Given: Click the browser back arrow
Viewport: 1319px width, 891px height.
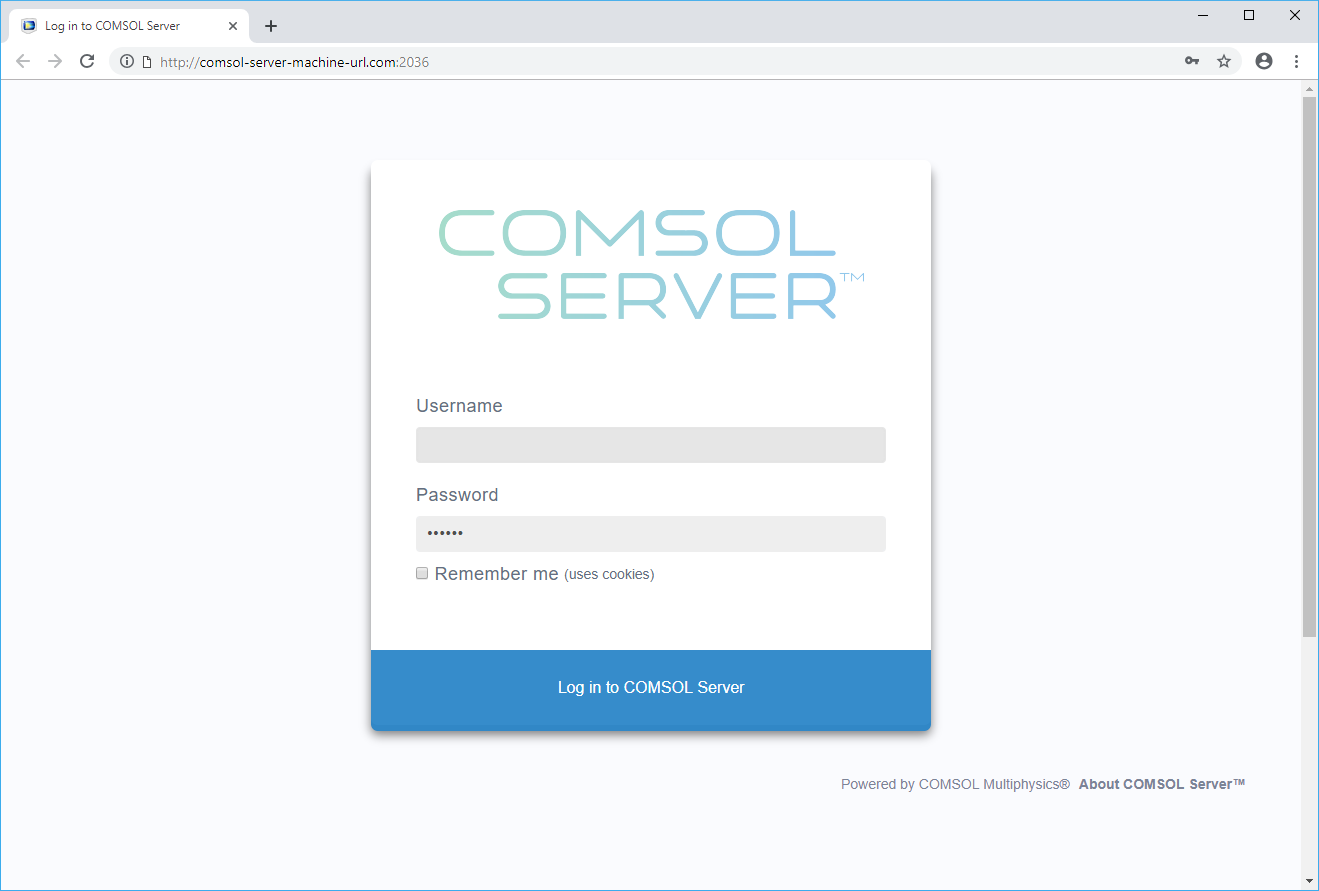Looking at the screenshot, I should (x=23, y=61).
